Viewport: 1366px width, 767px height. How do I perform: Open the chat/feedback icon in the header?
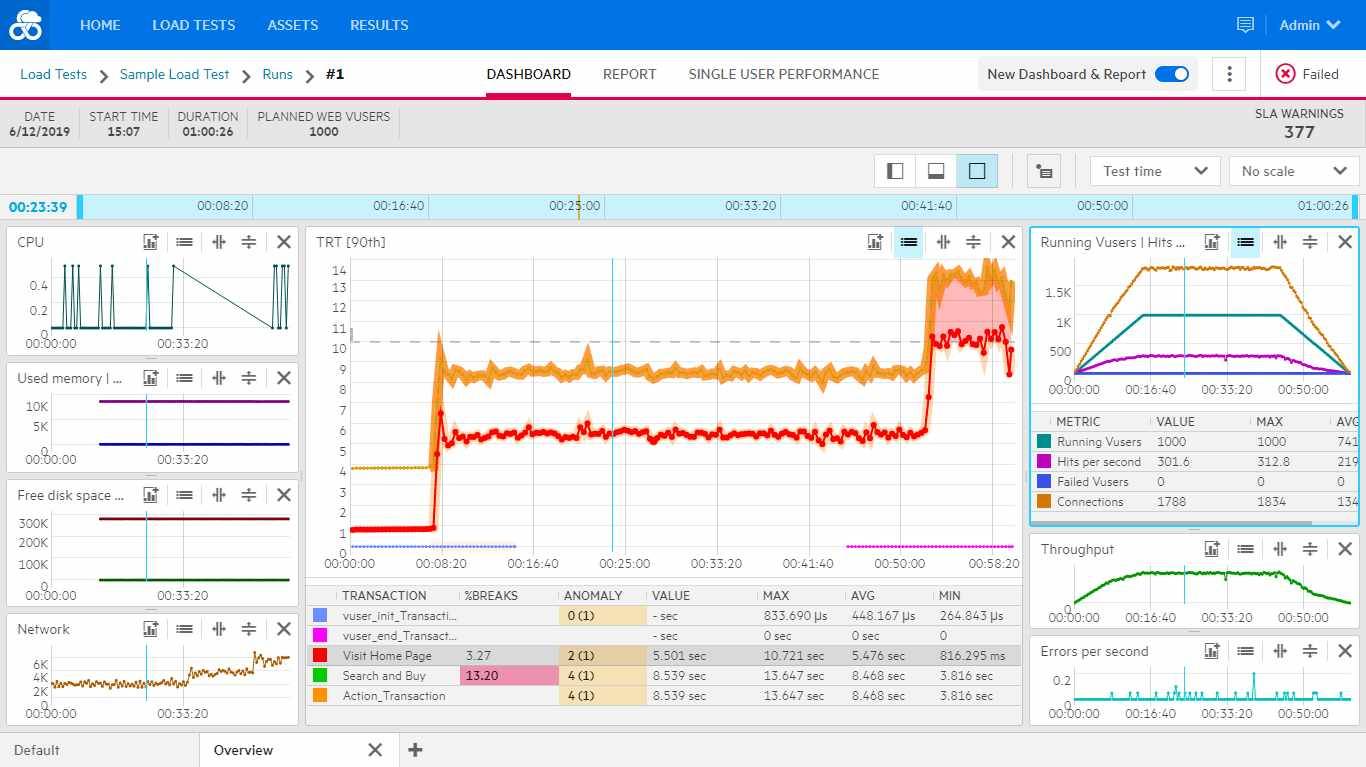coord(1244,25)
